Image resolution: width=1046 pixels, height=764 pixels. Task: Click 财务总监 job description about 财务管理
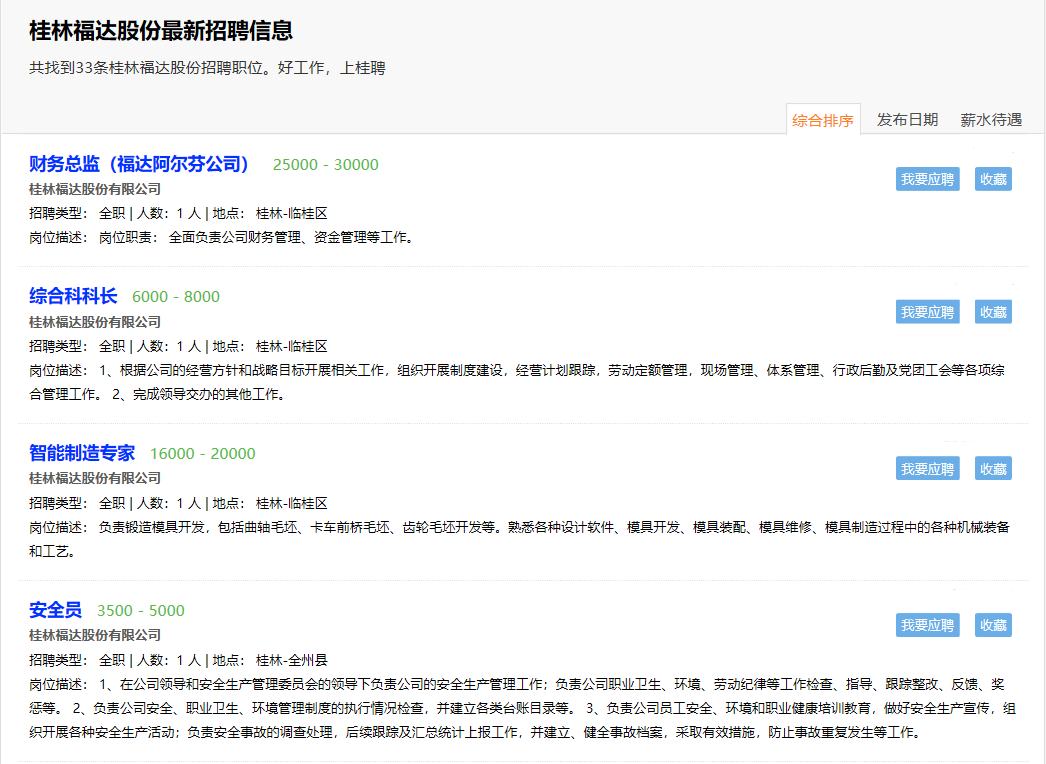click(x=221, y=238)
